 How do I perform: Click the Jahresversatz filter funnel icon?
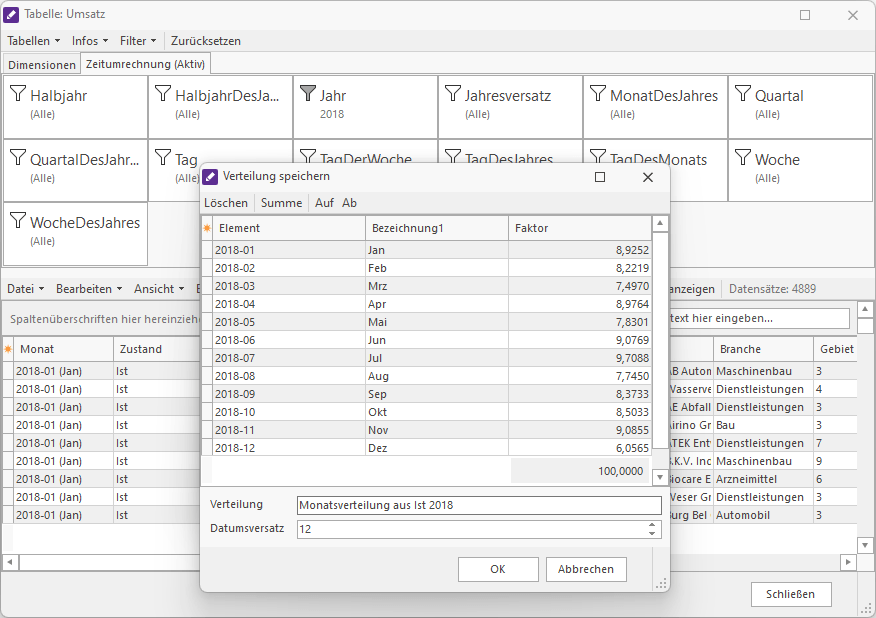coord(452,94)
